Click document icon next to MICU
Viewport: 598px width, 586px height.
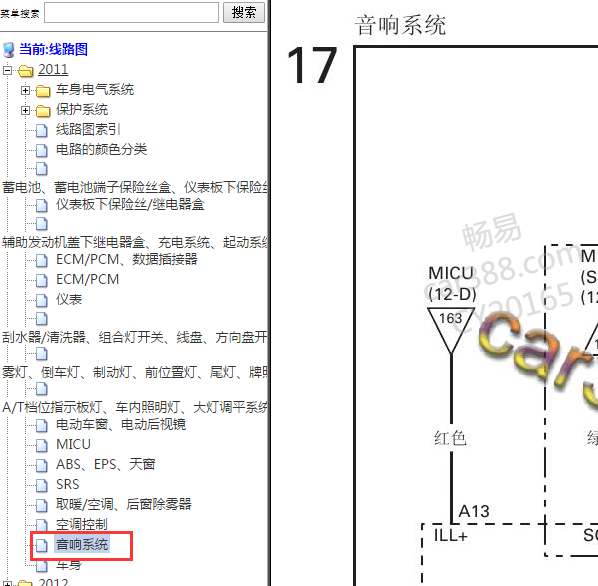pyautogui.click(x=42, y=445)
